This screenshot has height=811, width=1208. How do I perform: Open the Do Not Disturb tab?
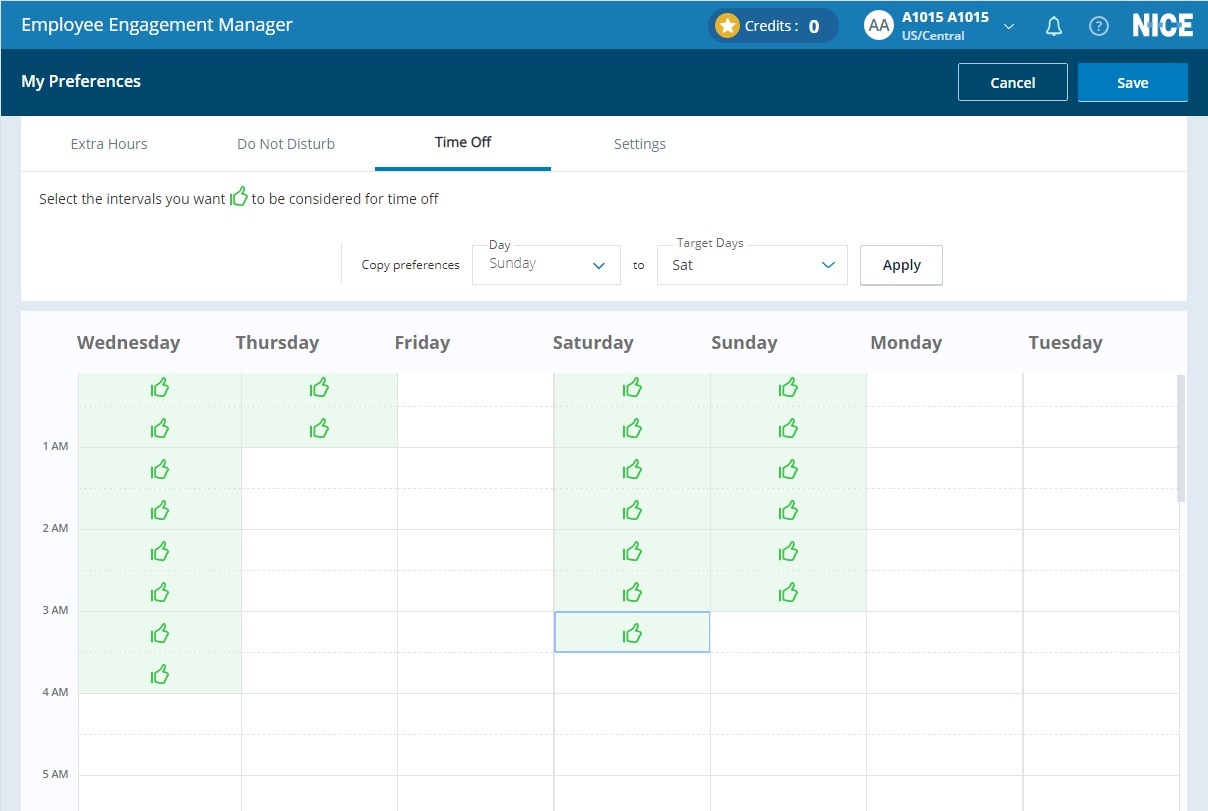point(286,144)
